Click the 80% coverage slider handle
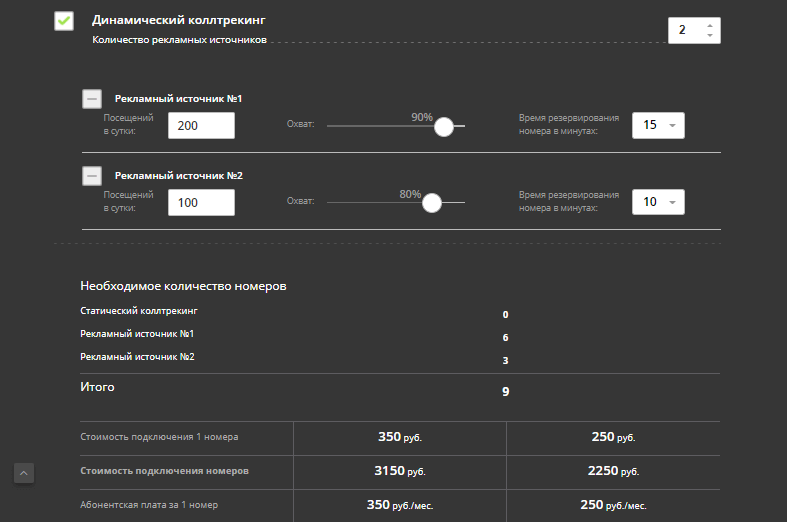Viewport: 787px width, 522px height. tap(431, 203)
